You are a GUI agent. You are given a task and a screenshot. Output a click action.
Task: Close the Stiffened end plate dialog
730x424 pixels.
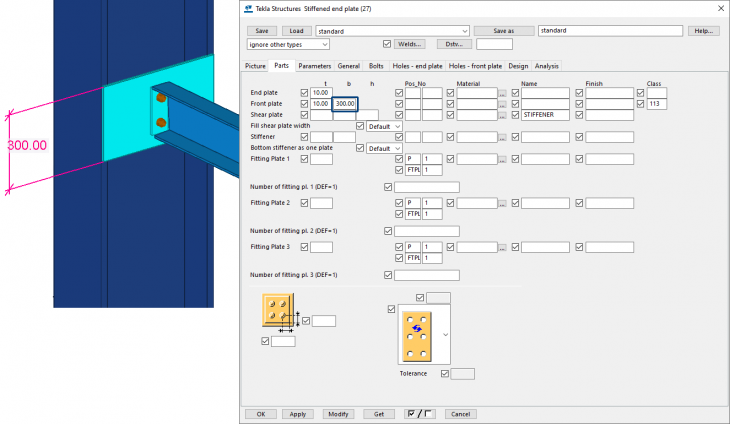721,8
